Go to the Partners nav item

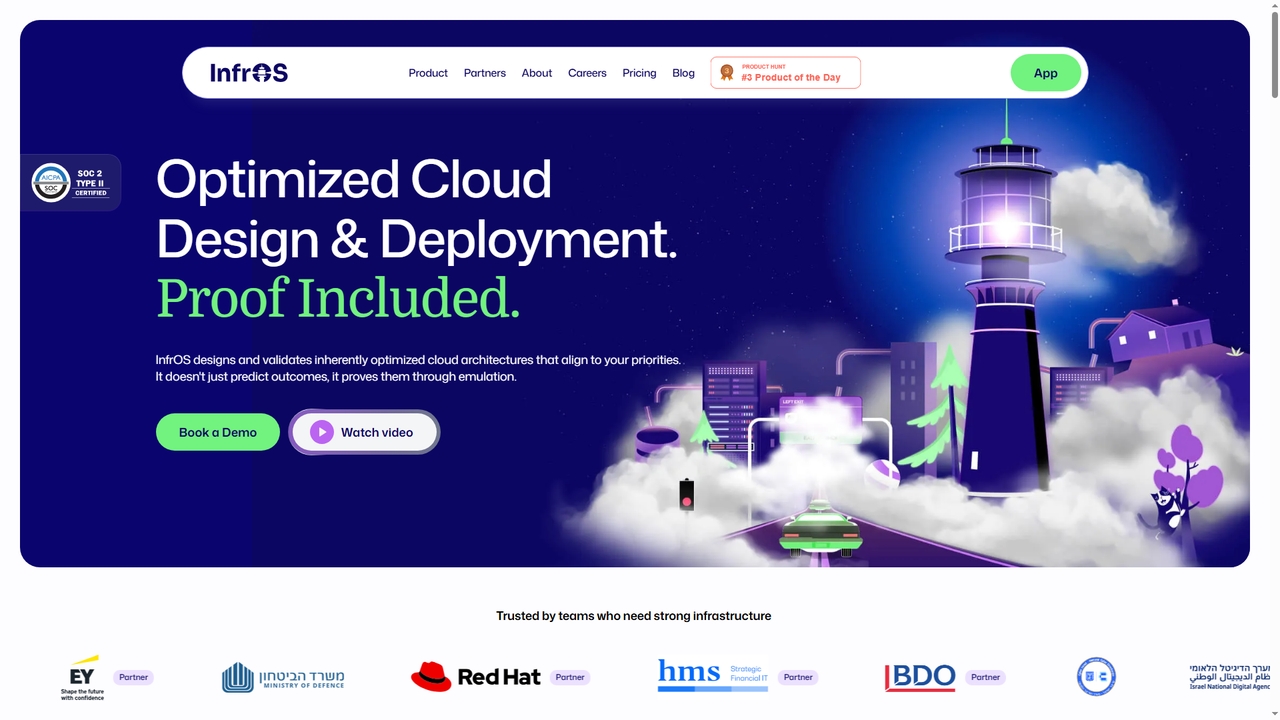click(x=485, y=73)
